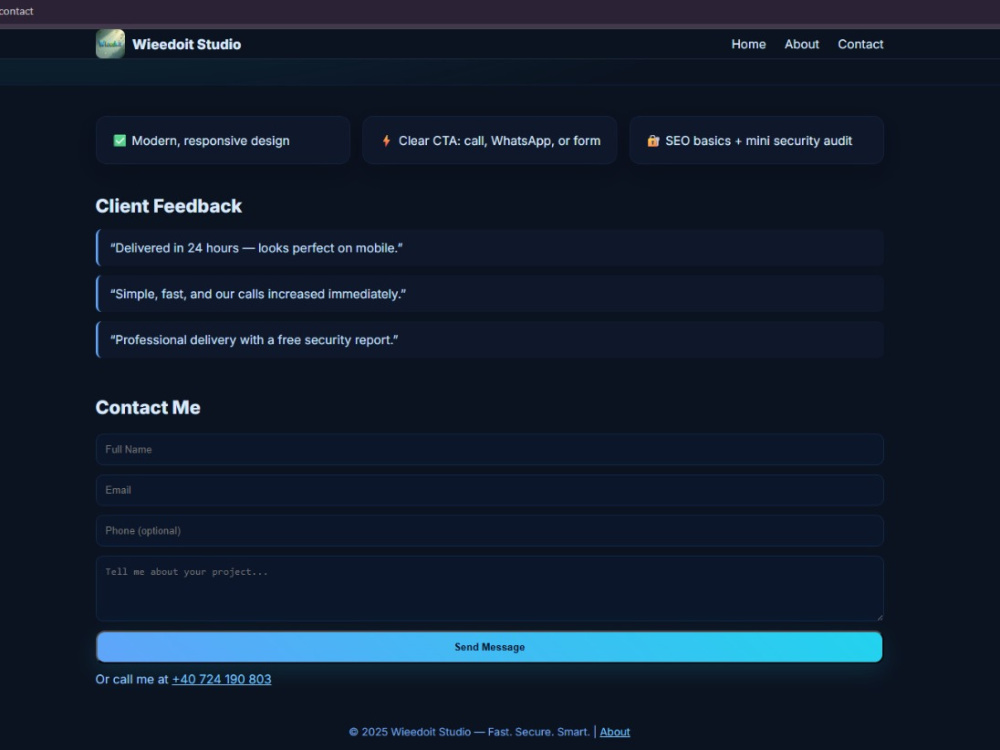Focus the Email input field
The image size is (1000, 750).
[489, 490]
